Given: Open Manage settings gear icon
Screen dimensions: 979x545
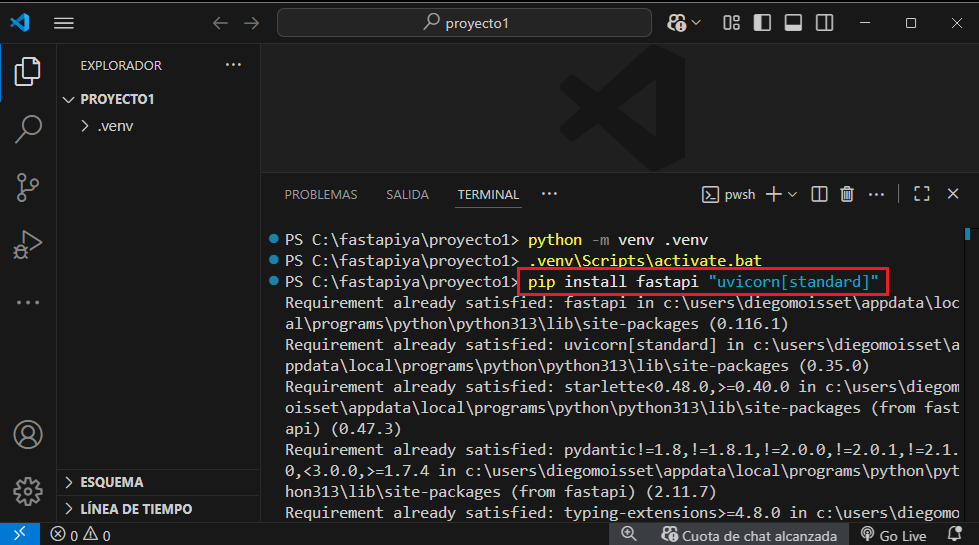Looking at the screenshot, I should 28,492.
